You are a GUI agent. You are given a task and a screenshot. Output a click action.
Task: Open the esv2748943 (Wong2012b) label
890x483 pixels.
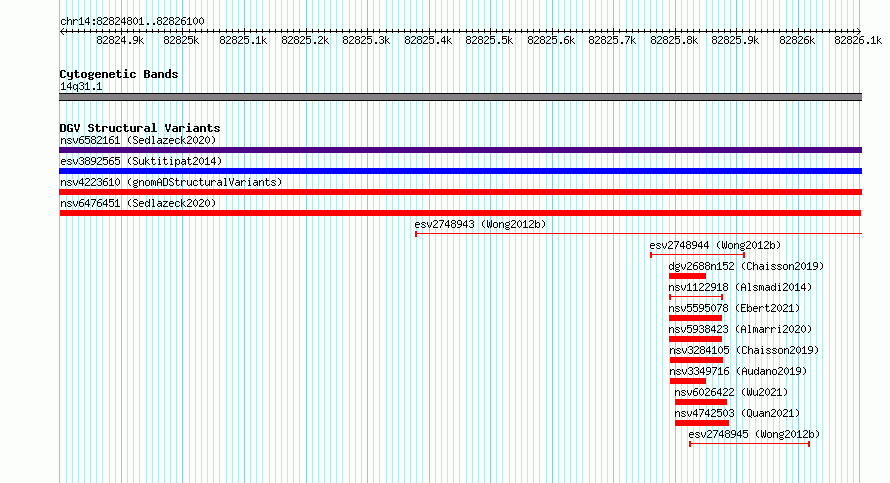click(480, 224)
